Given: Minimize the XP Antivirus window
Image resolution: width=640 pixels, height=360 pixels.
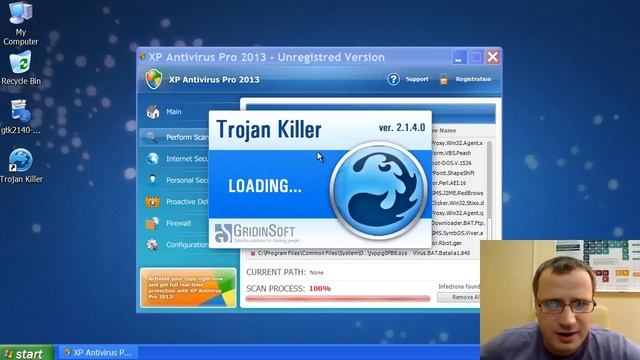Looking at the screenshot, I should pos(459,57).
